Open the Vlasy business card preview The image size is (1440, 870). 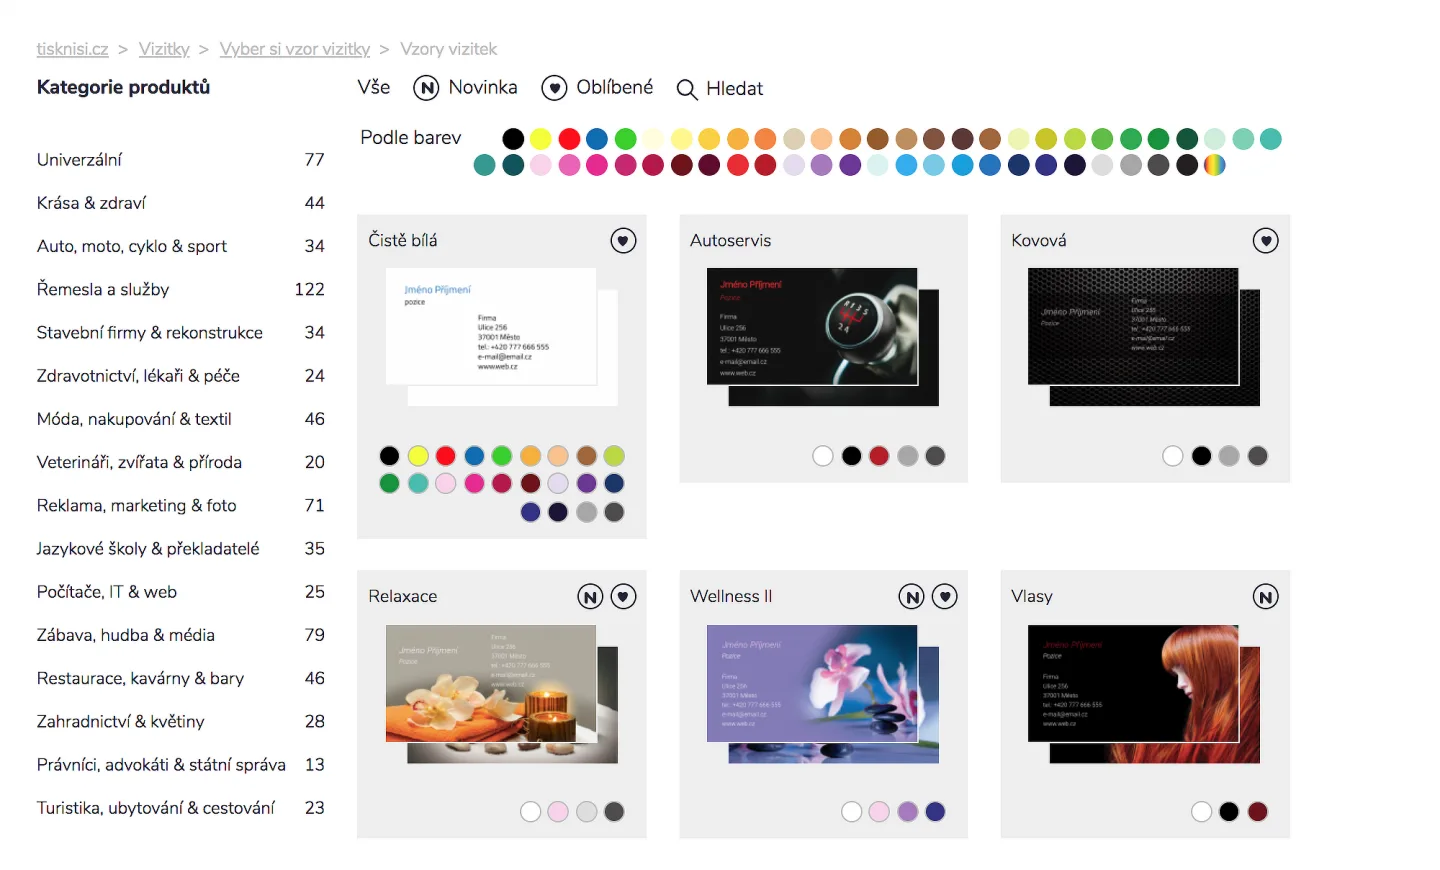coord(1144,694)
